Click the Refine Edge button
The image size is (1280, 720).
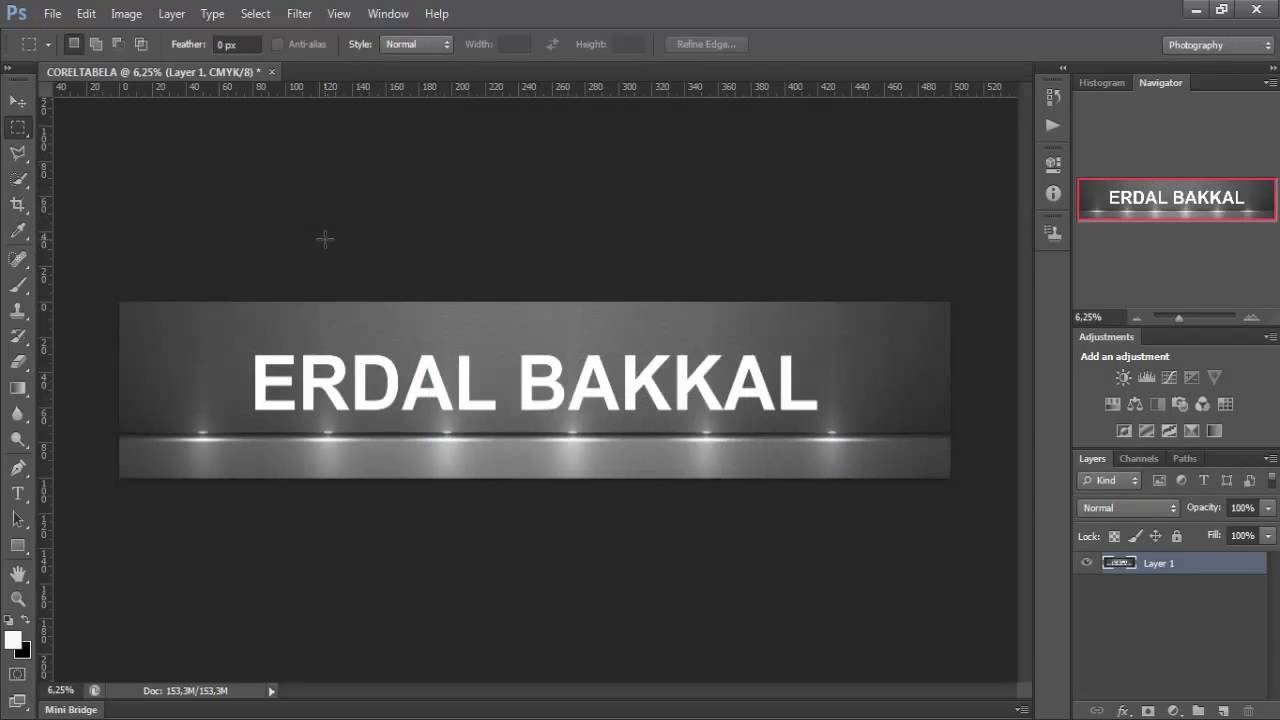coord(706,44)
